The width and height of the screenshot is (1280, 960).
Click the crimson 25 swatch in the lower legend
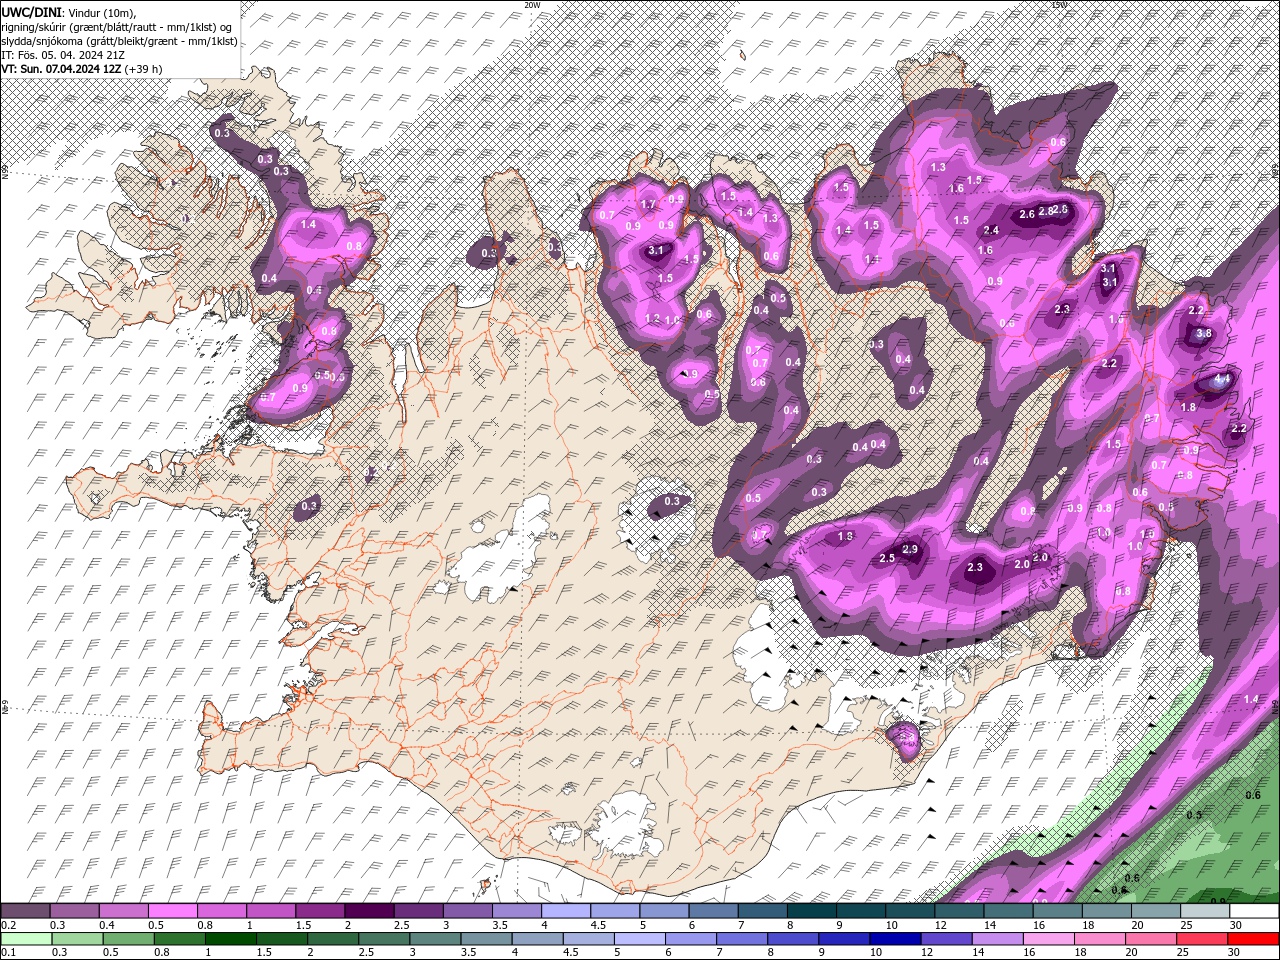click(x=1202, y=939)
